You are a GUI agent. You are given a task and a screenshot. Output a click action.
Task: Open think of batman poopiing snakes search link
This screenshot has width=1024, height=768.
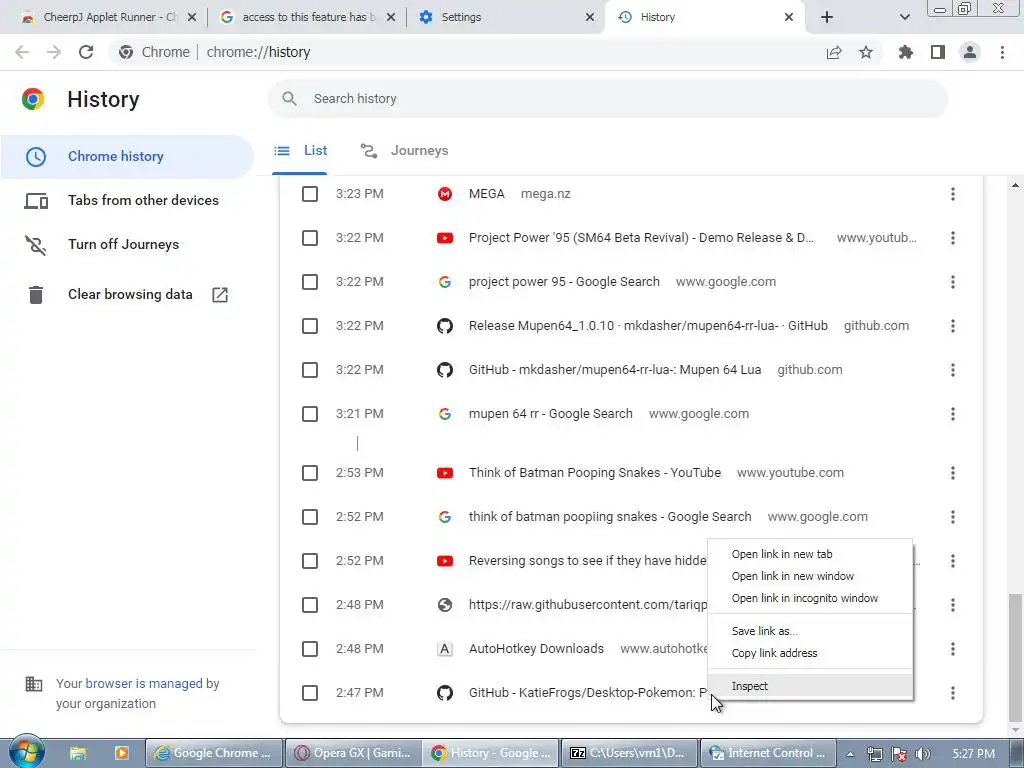[x=610, y=517]
